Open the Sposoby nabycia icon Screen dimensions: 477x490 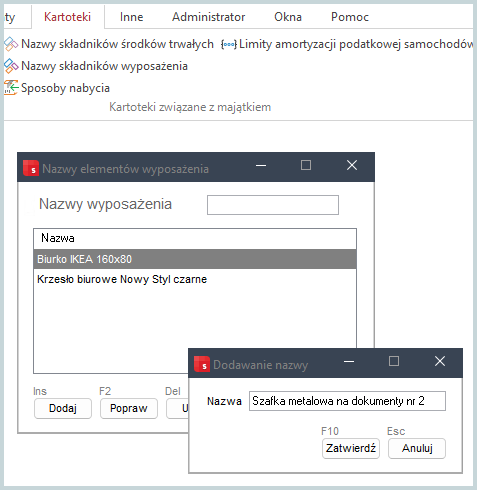pos(11,88)
